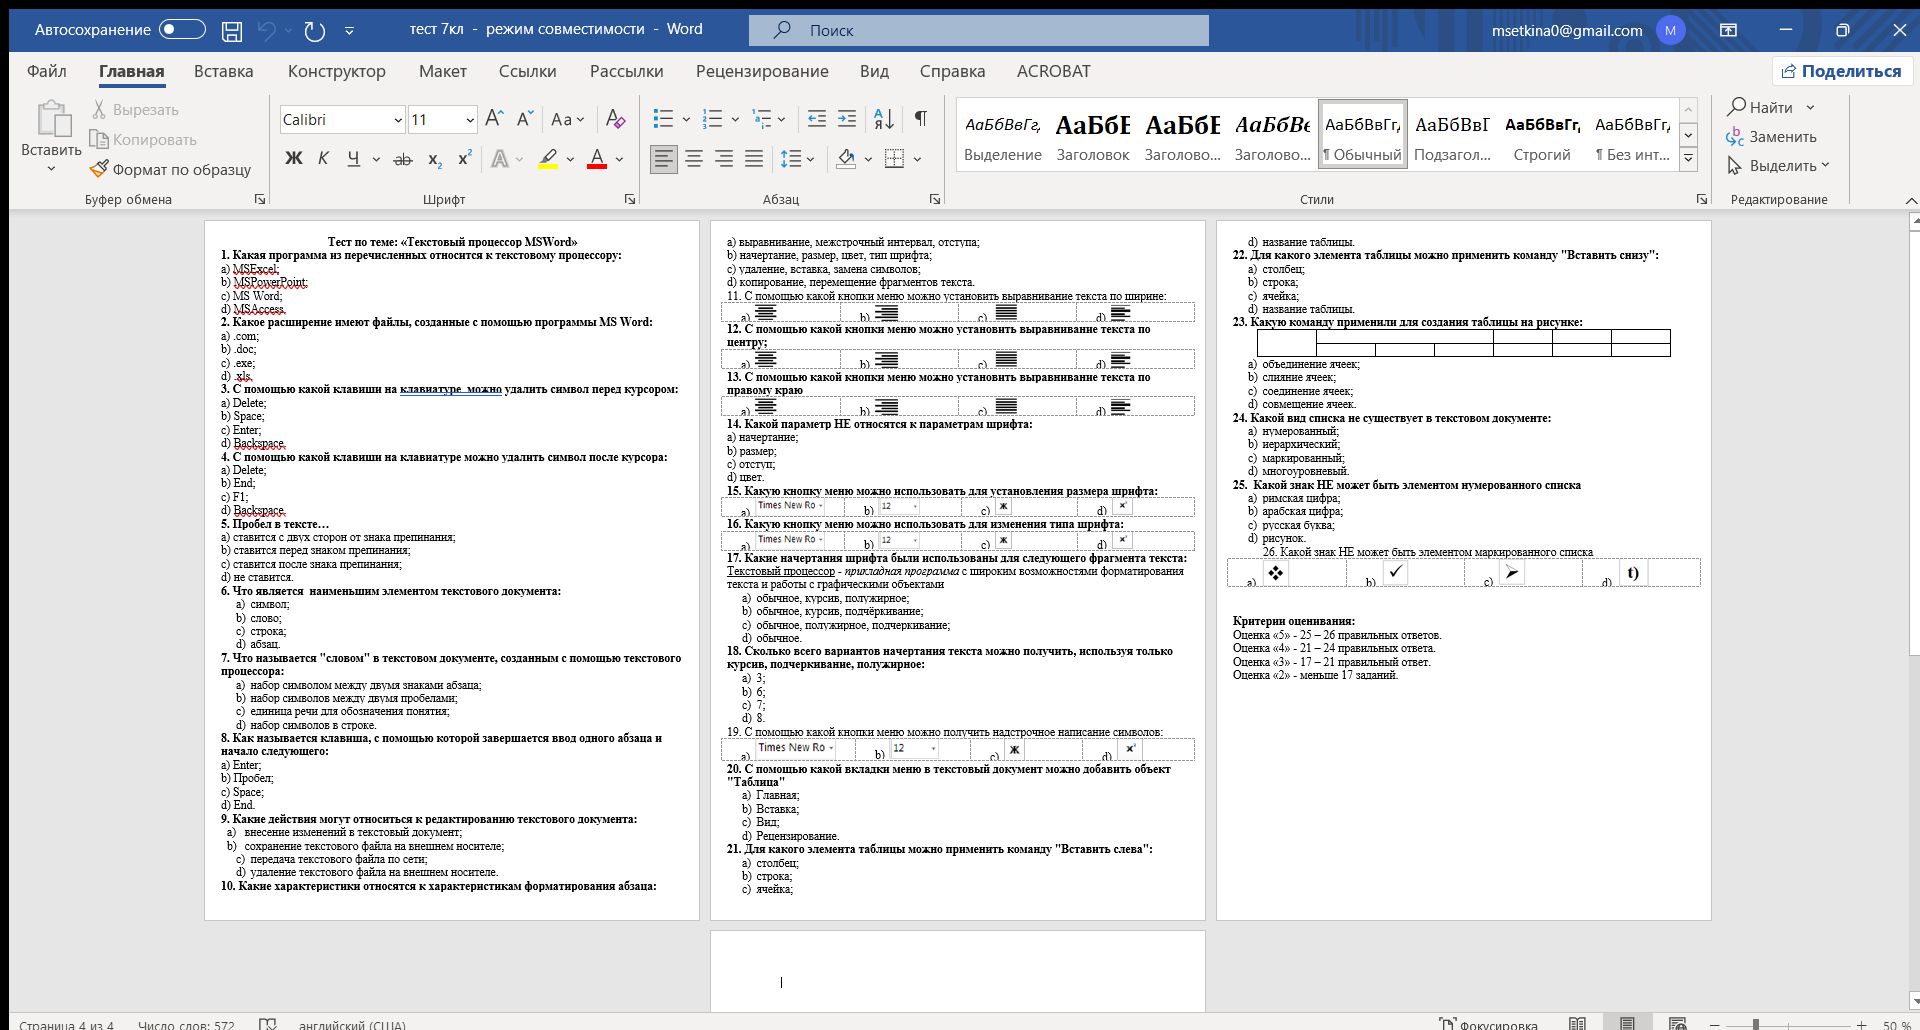Screen dimensions: 1920x1030
Task: Switch to the Рецензирование tab
Action: point(762,71)
